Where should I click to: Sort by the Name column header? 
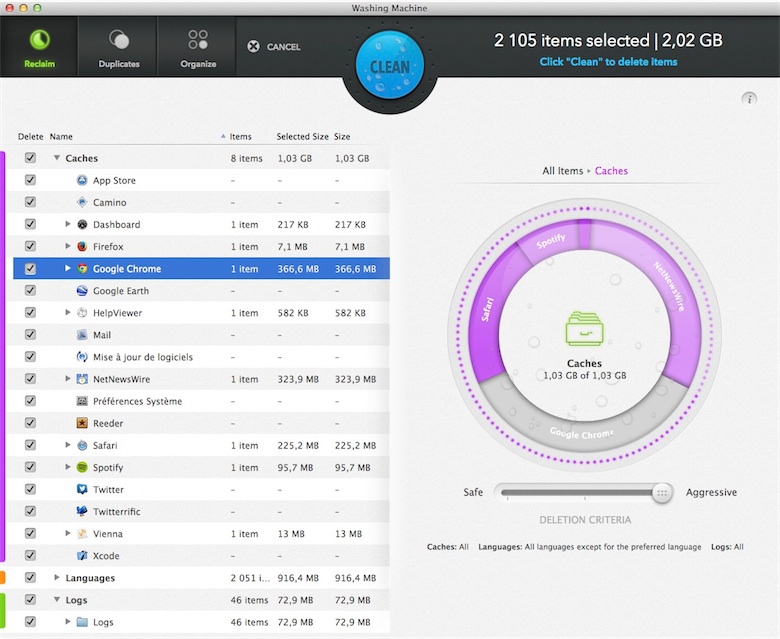(61, 136)
